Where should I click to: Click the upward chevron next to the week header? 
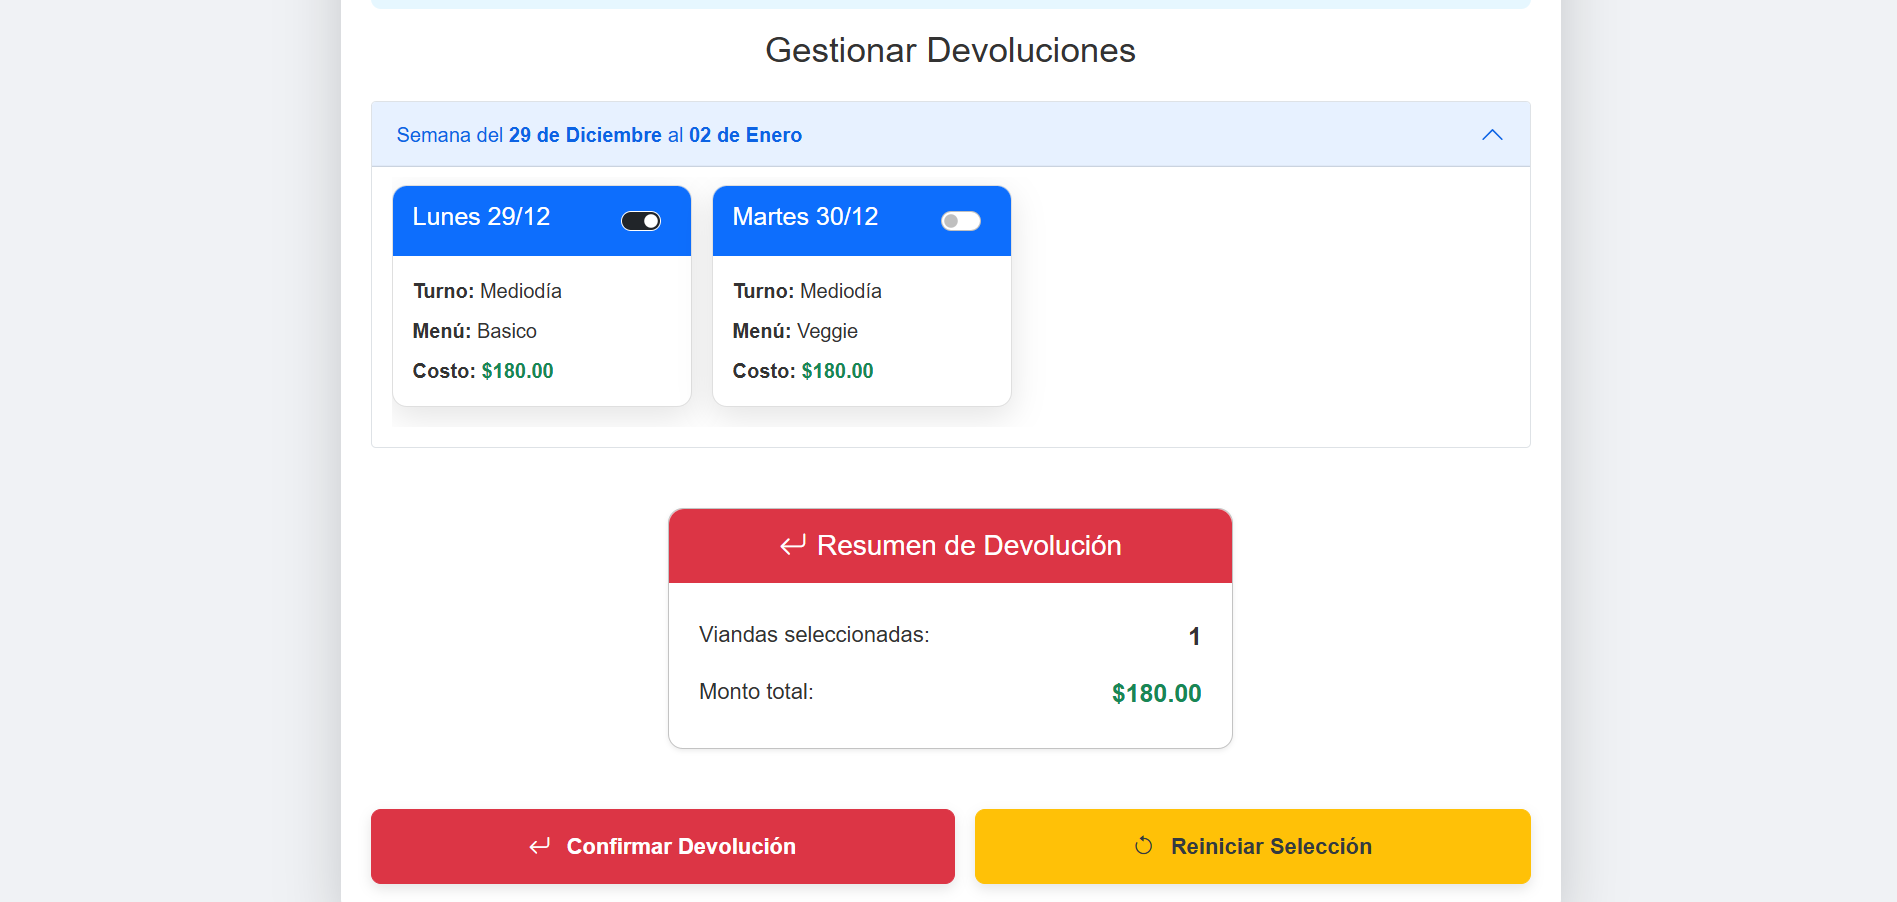coord(1492,134)
